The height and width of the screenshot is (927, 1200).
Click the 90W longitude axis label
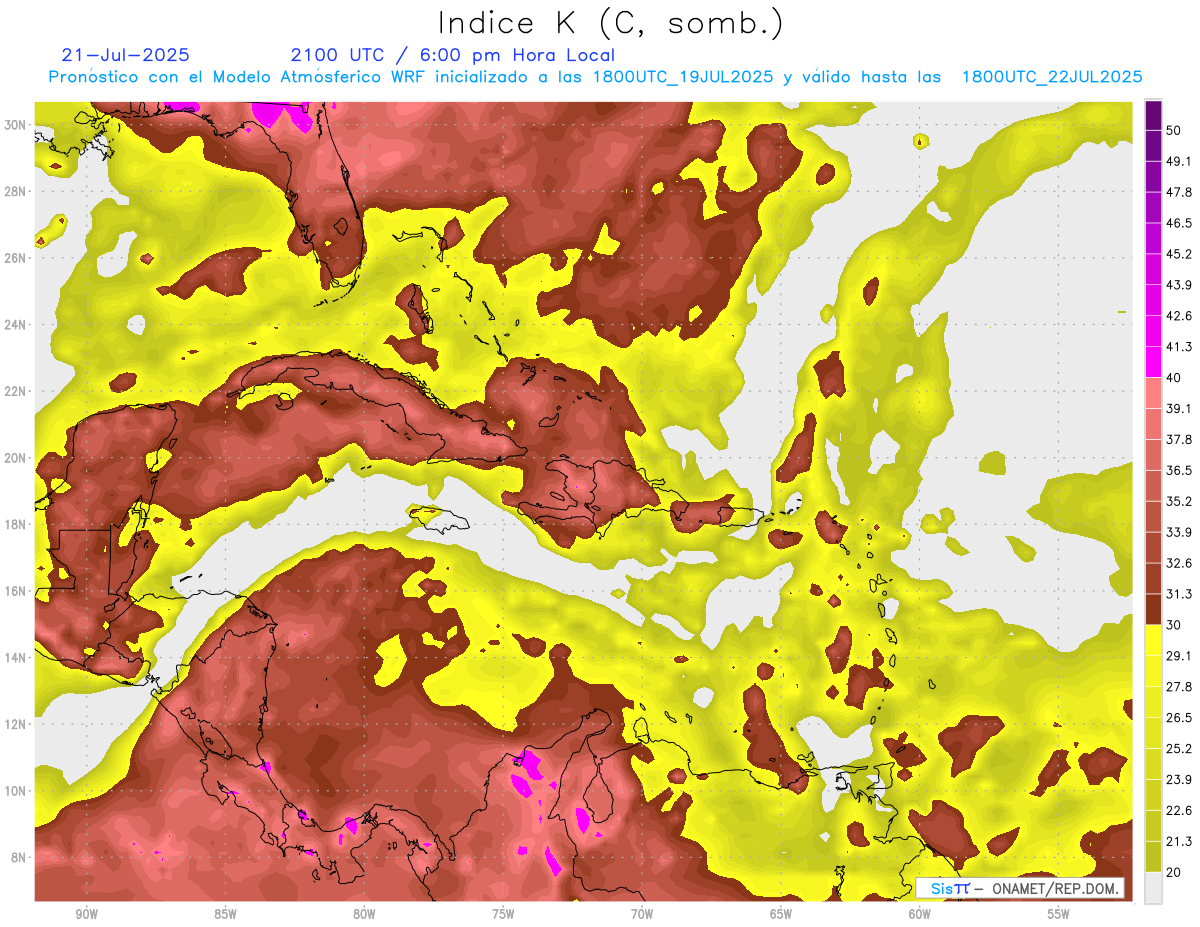pos(87,914)
